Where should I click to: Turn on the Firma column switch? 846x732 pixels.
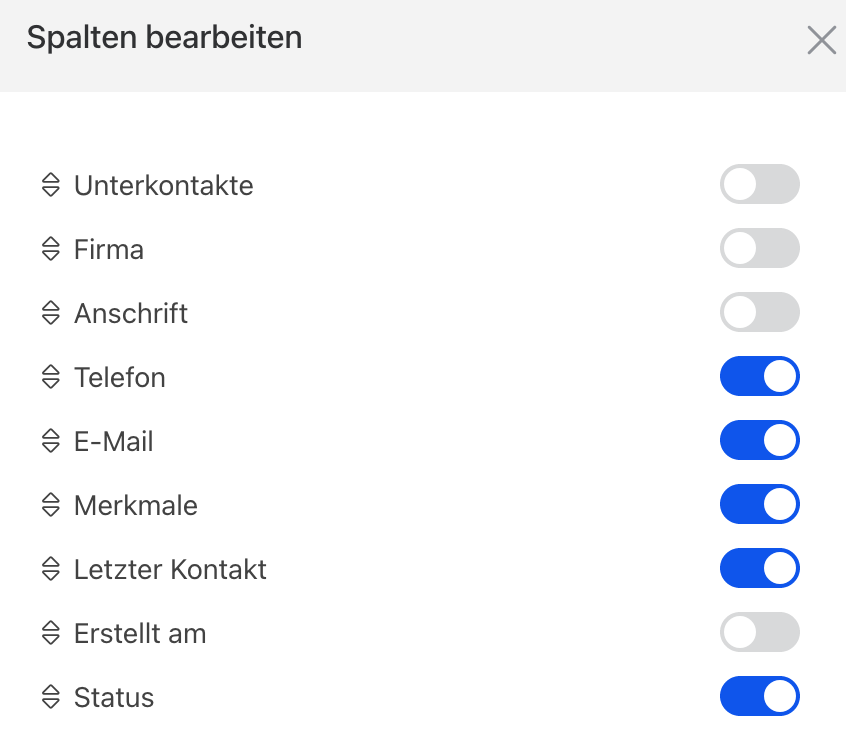(759, 249)
